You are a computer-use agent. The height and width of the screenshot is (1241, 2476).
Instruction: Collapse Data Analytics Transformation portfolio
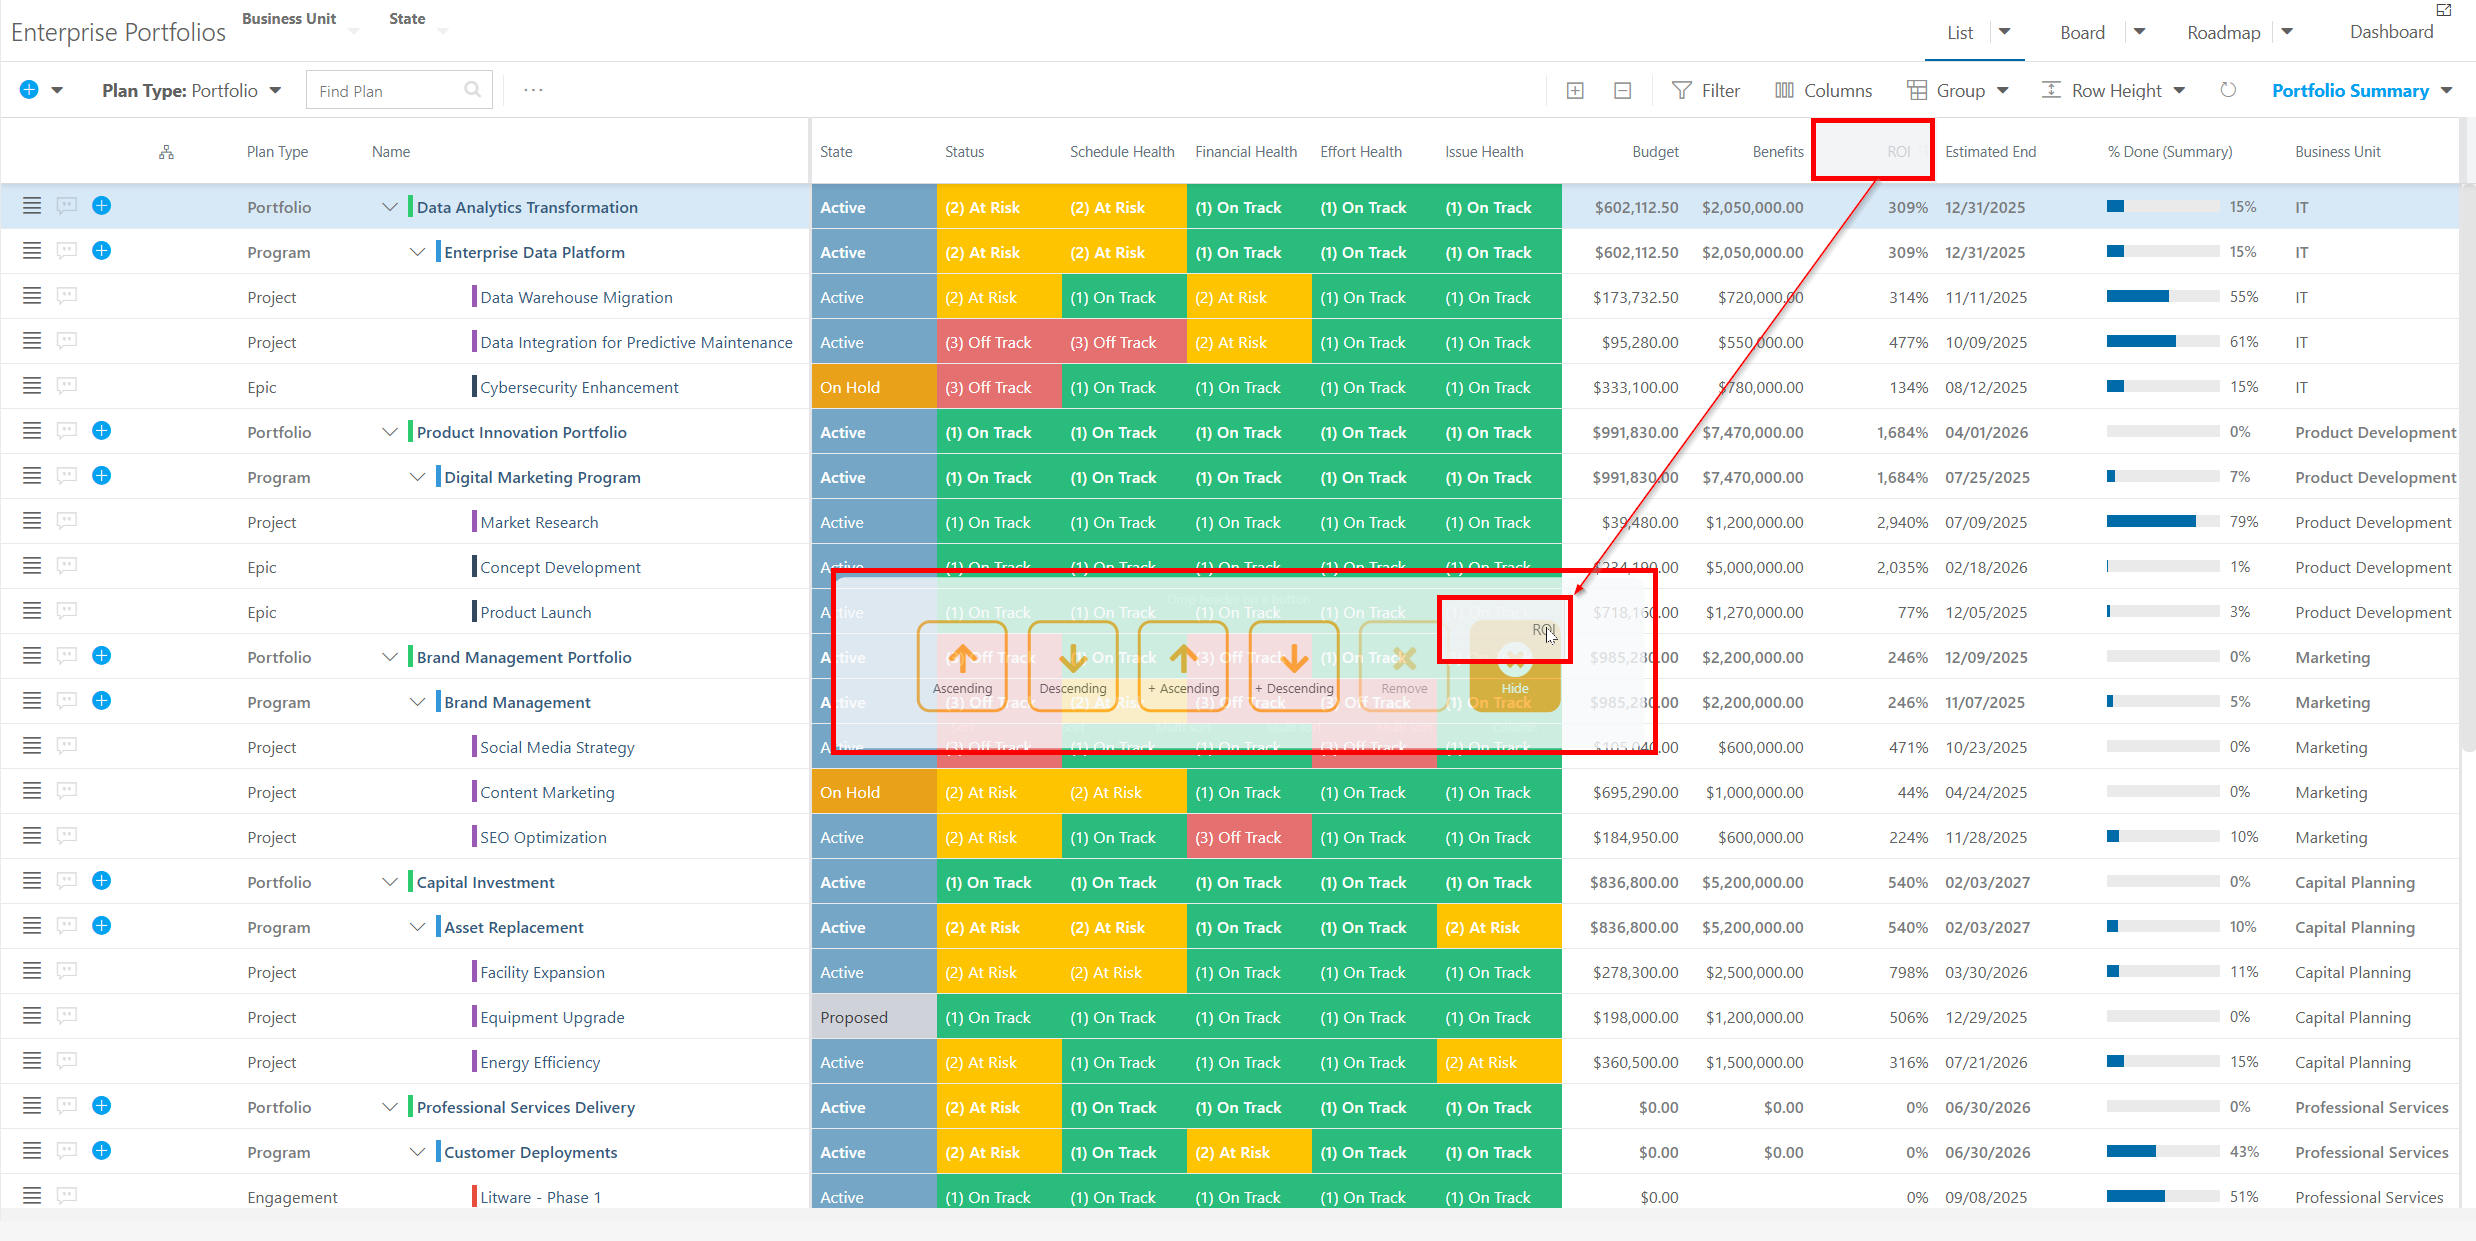tap(390, 207)
